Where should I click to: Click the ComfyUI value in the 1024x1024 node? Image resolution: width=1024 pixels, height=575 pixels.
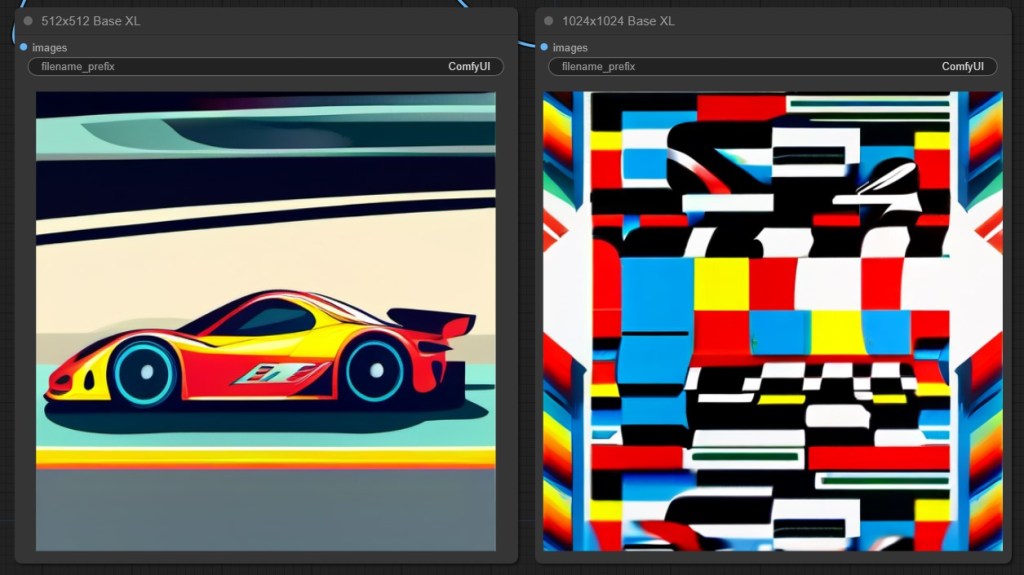pos(965,67)
